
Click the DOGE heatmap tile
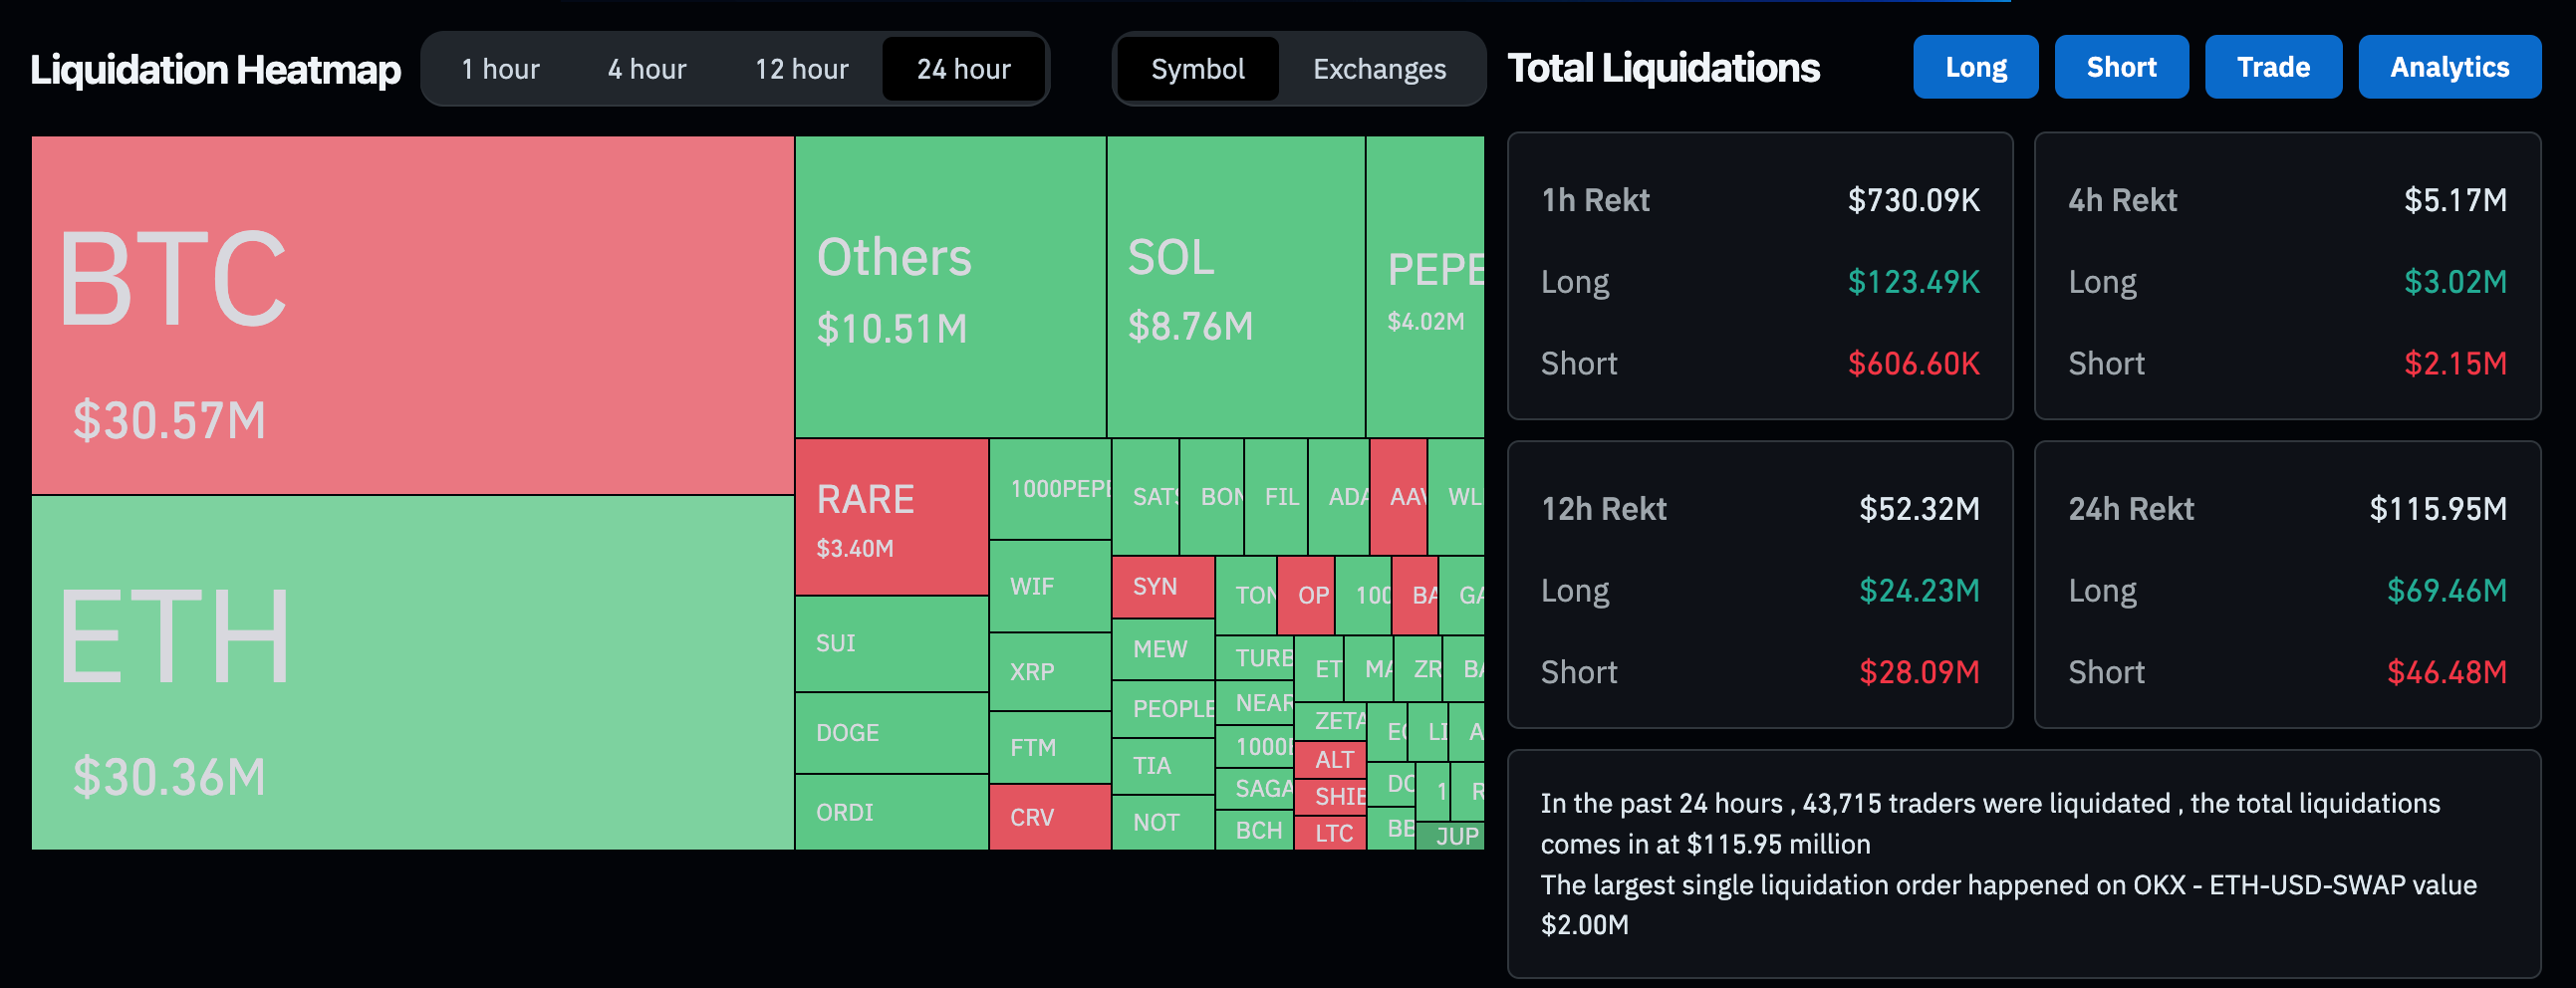[x=891, y=733]
